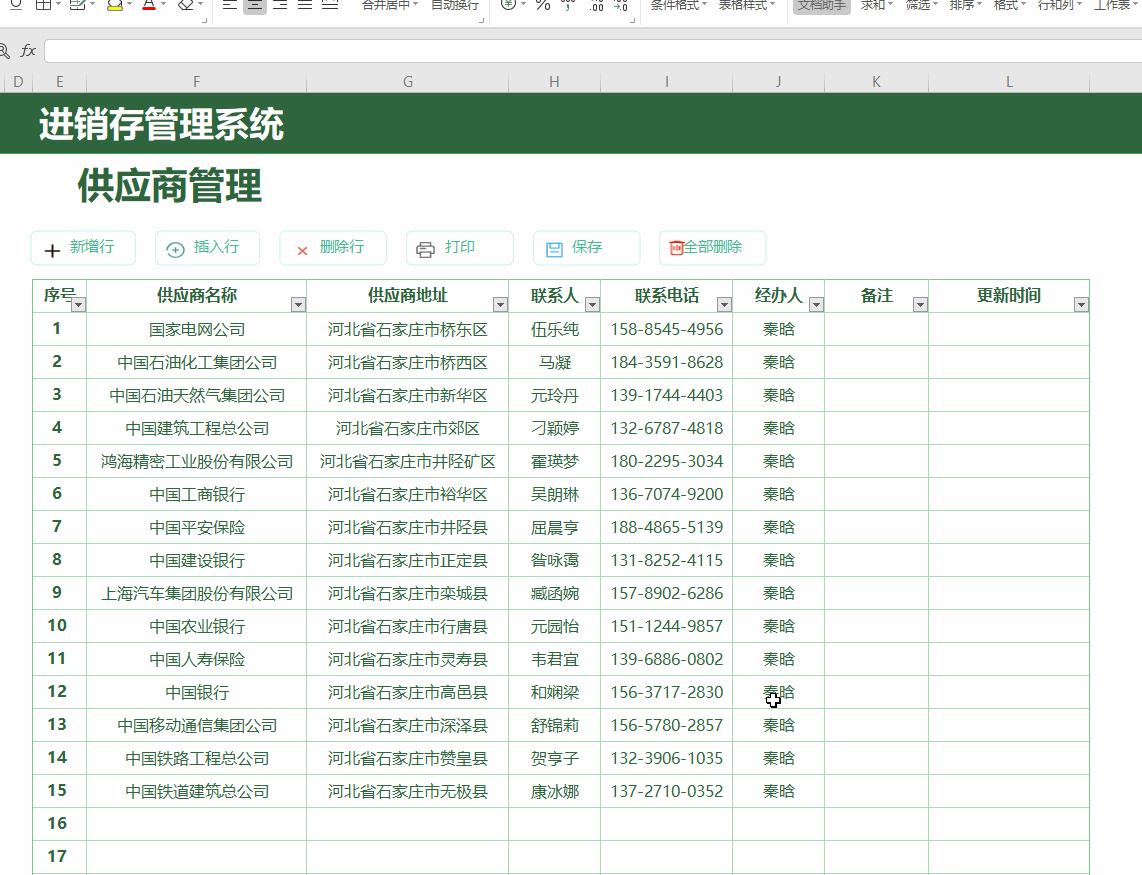Pick the red font color swatch
The image size is (1142, 875).
click(147, 7)
